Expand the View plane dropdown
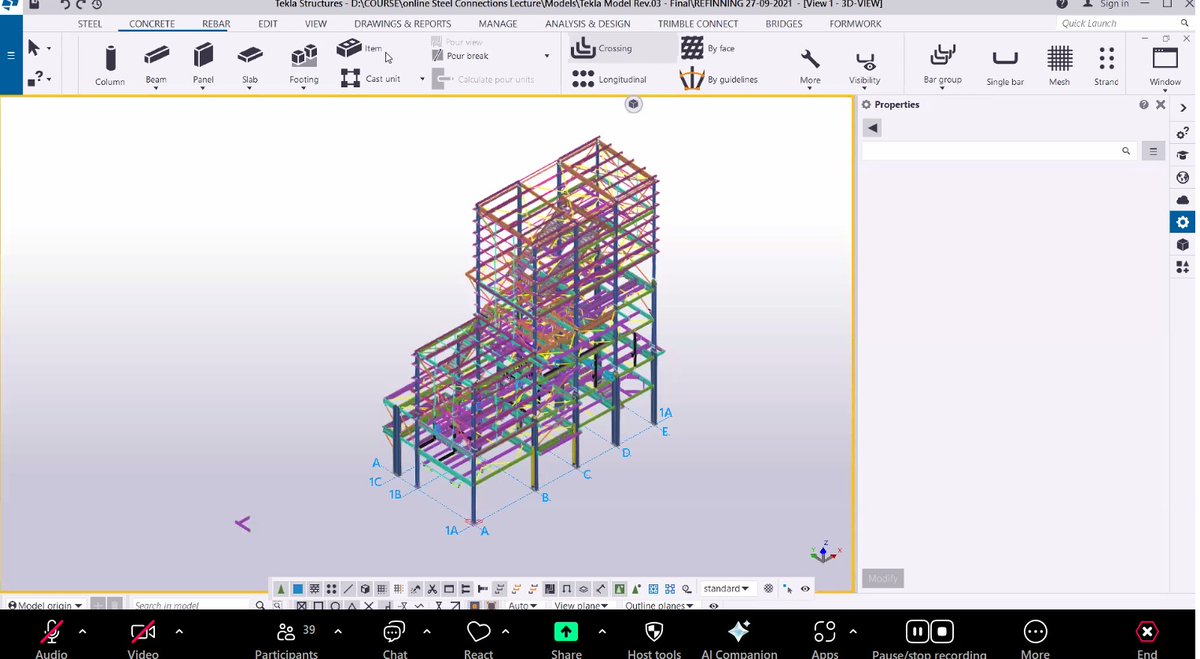The height and width of the screenshot is (659, 1200). click(579, 605)
